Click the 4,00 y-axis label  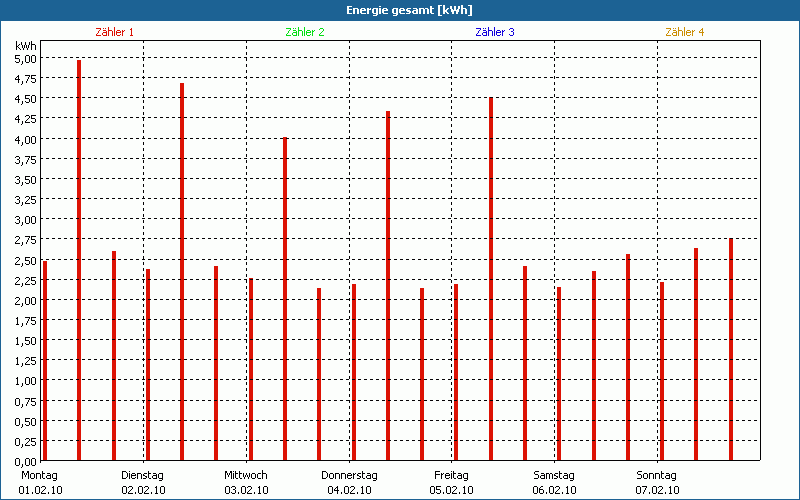pyautogui.click(x=24, y=139)
